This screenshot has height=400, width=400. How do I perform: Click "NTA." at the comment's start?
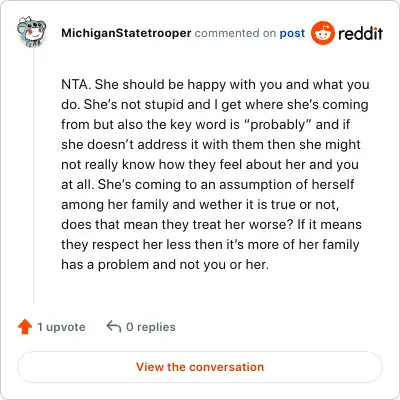pyautogui.click(x=76, y=84)
